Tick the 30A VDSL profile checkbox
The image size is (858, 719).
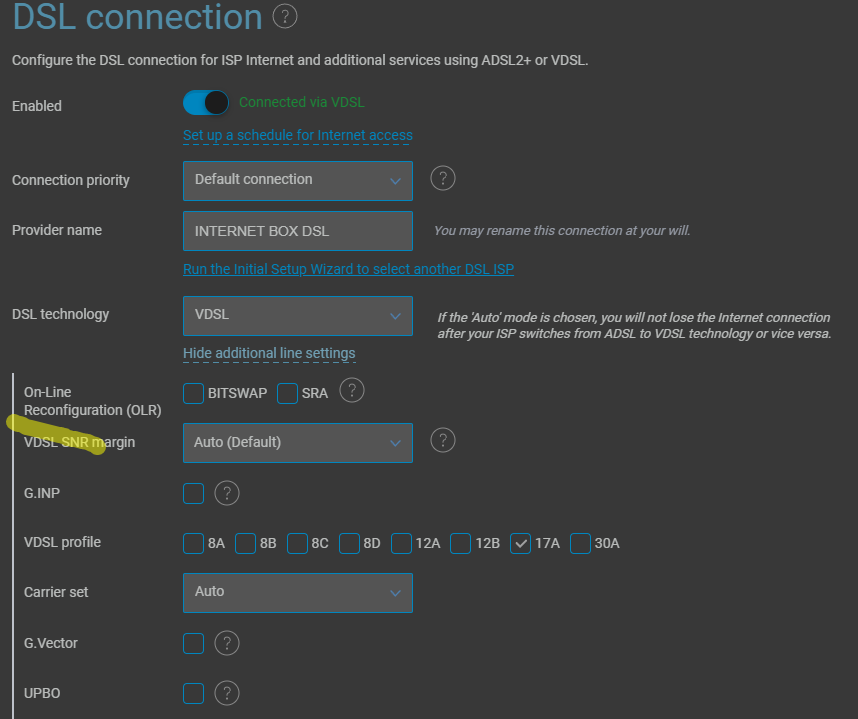pyautogui.click(x=580, y=543)
